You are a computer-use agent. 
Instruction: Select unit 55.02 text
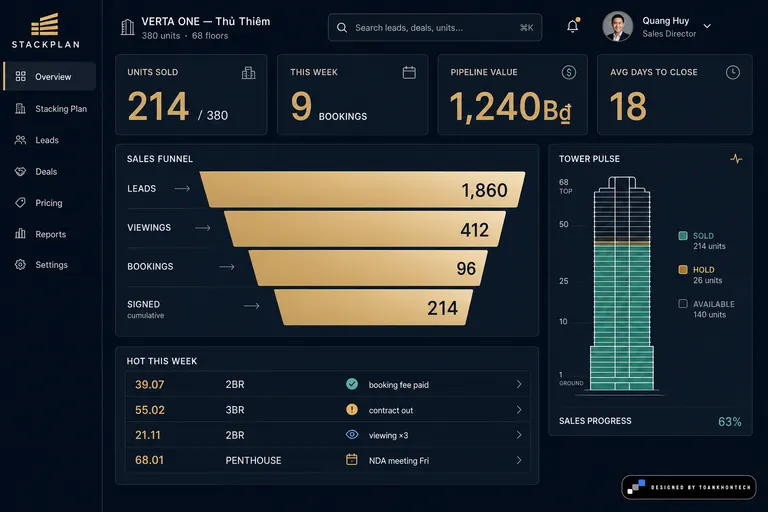coord(149,410)
